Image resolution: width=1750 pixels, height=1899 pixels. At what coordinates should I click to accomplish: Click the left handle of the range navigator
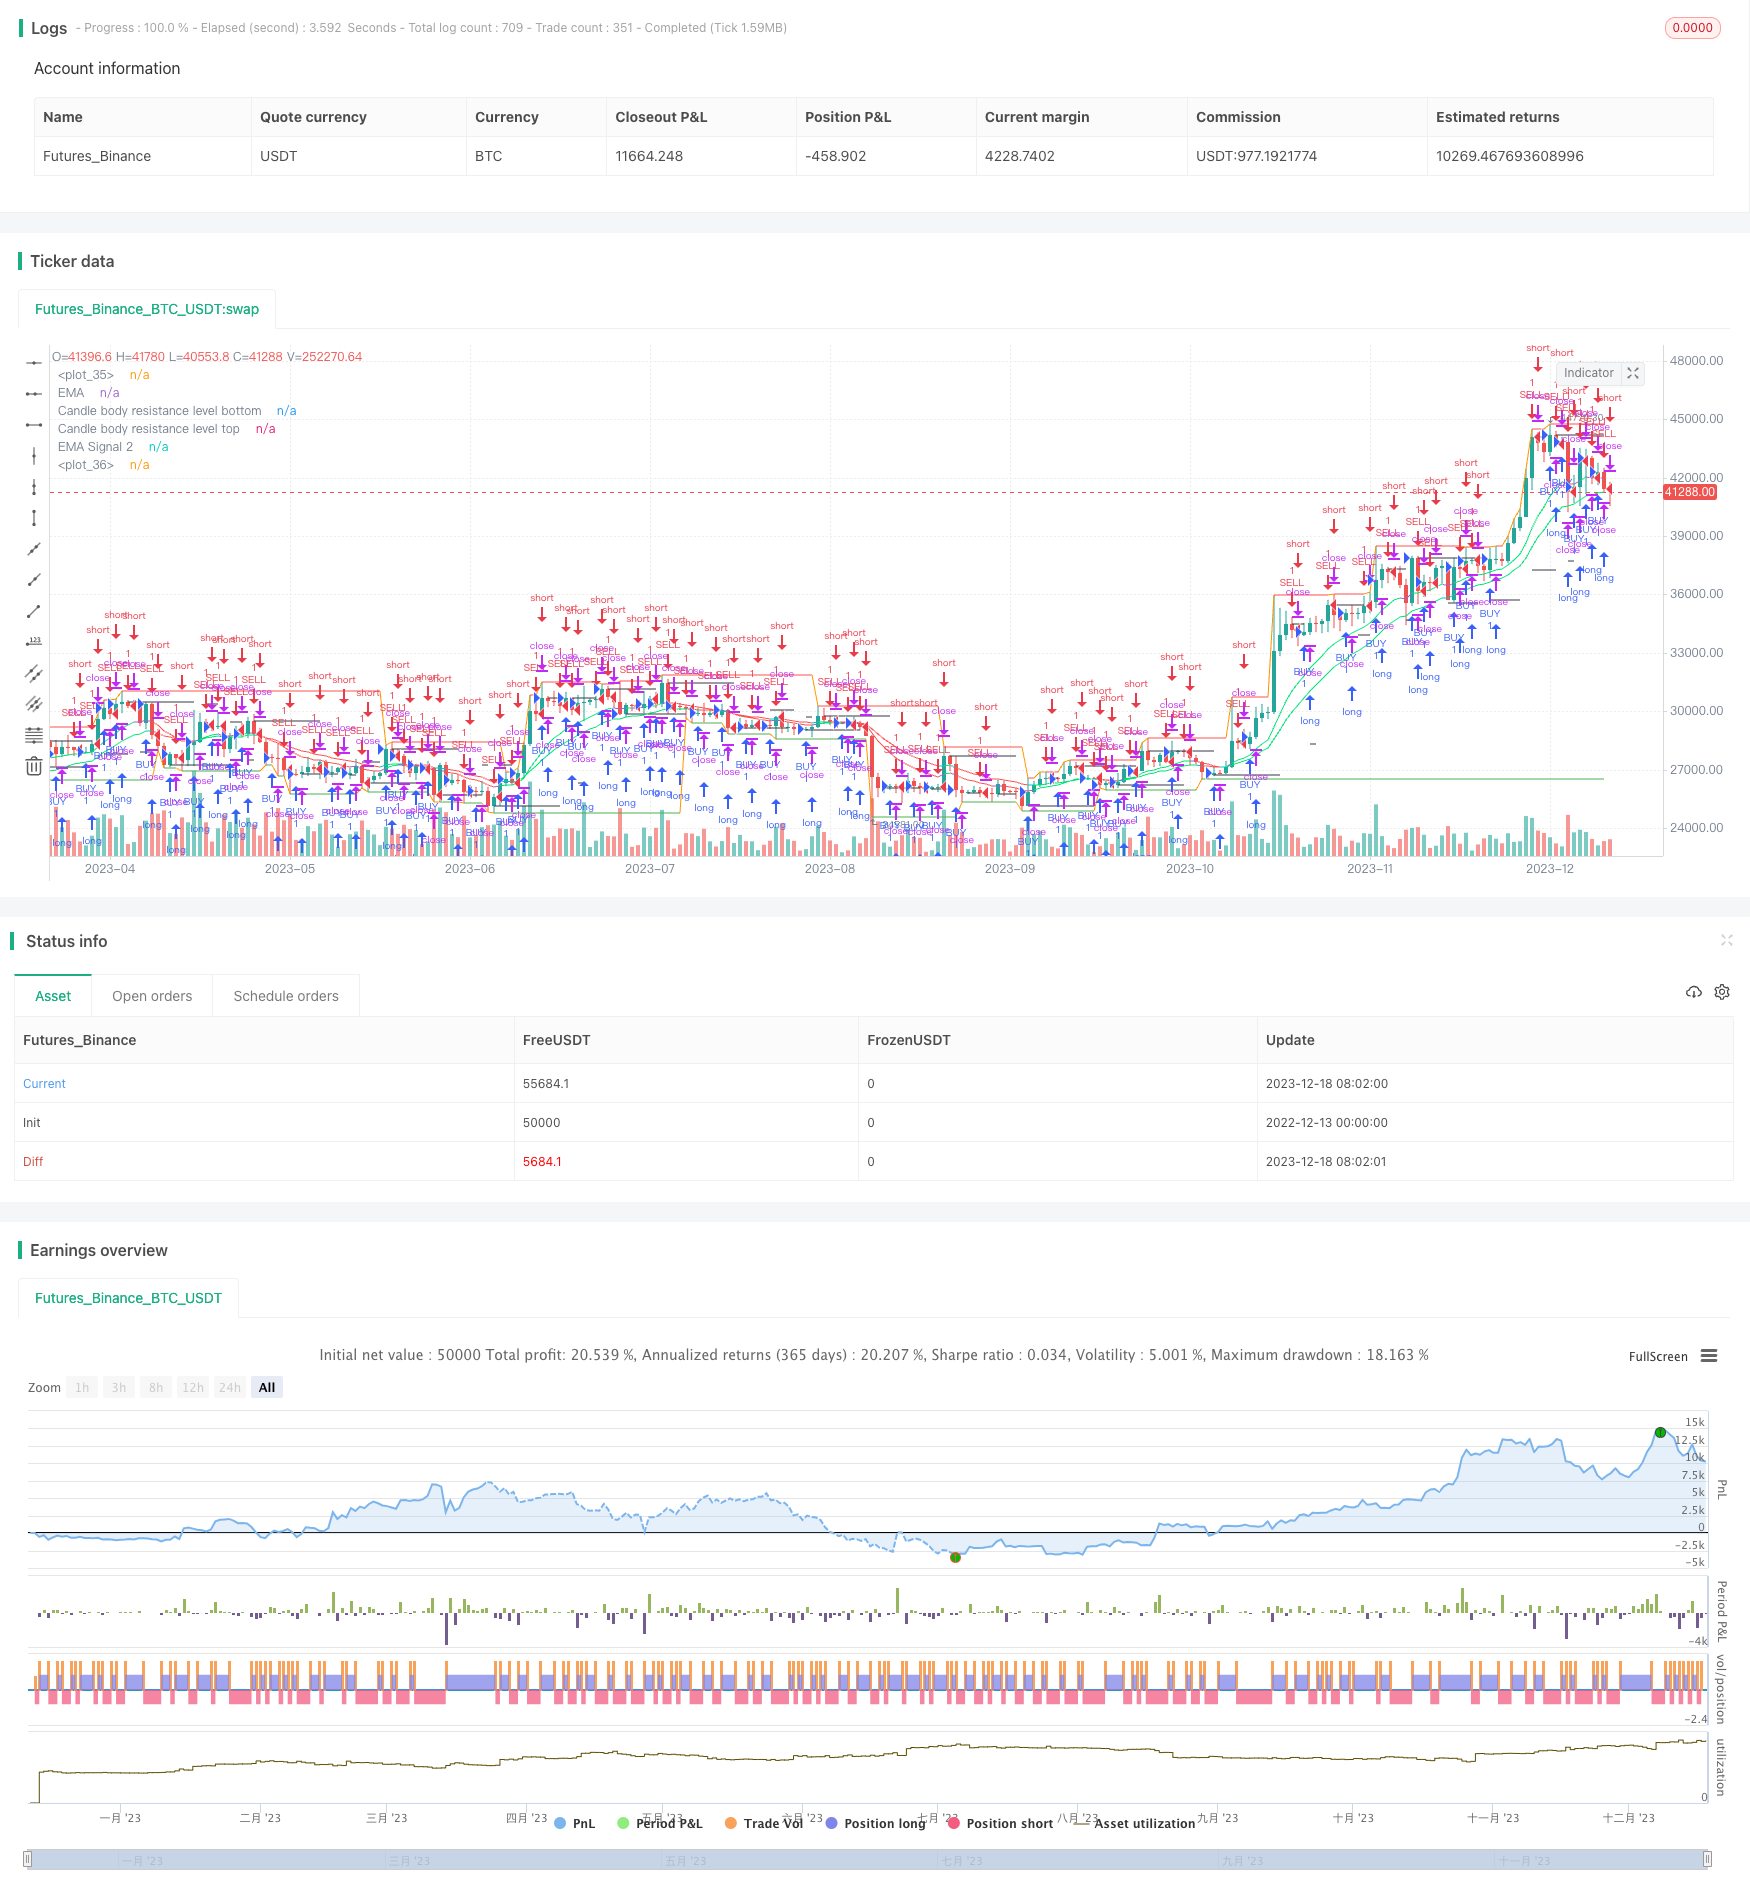click(x=28, y=1859)
